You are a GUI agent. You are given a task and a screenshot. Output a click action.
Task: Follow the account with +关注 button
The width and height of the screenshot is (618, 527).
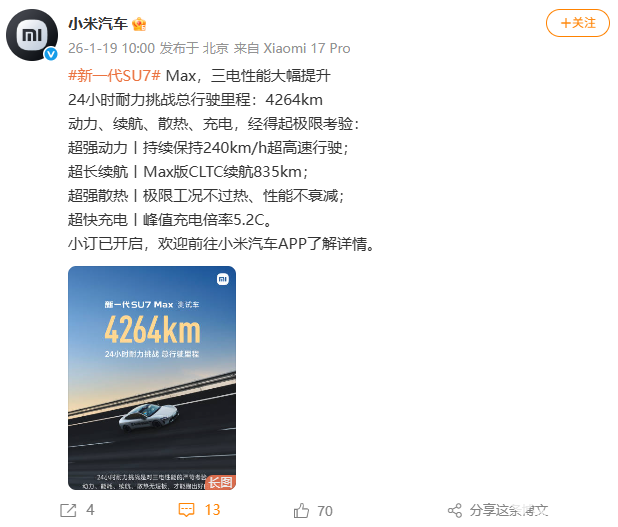[x=578, y=23]
